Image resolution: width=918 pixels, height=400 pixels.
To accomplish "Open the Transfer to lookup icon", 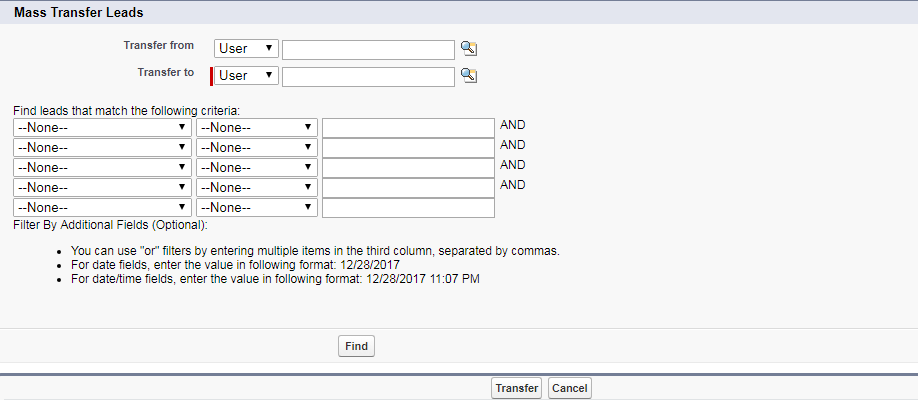I will click(x=468, y=76).
